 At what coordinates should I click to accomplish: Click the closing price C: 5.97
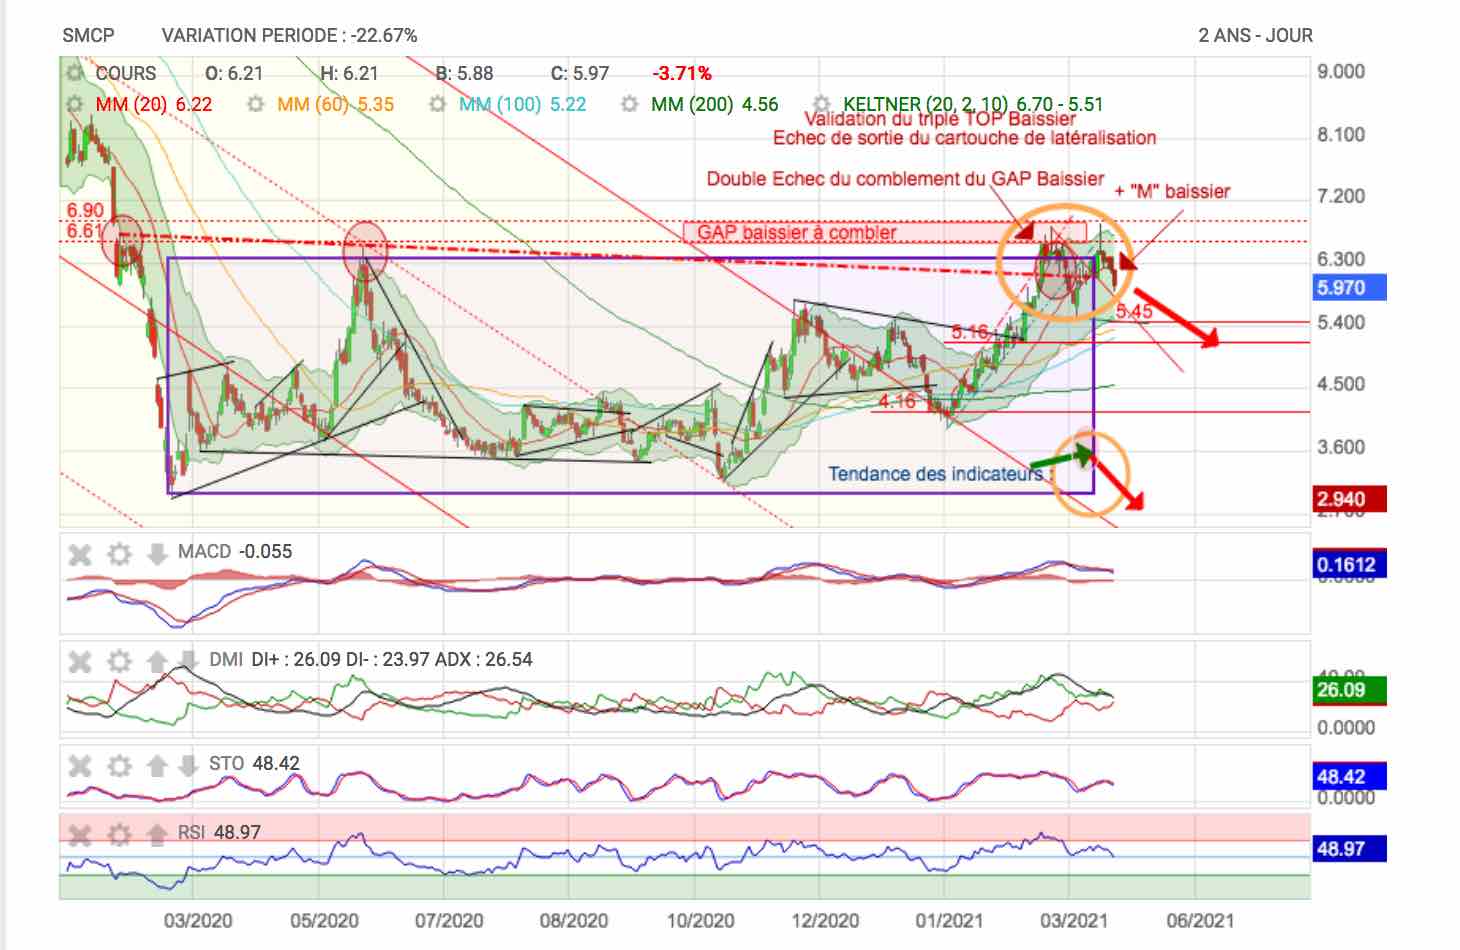pos(580,73)
